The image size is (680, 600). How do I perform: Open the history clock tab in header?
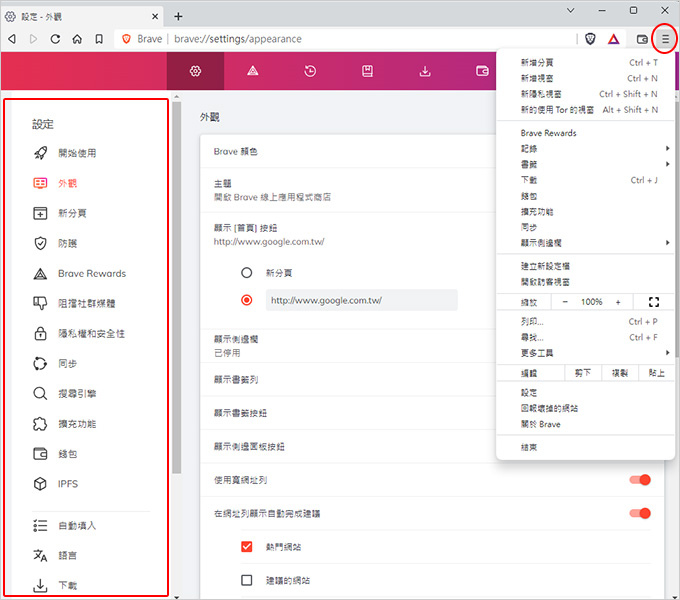[310, 71]
